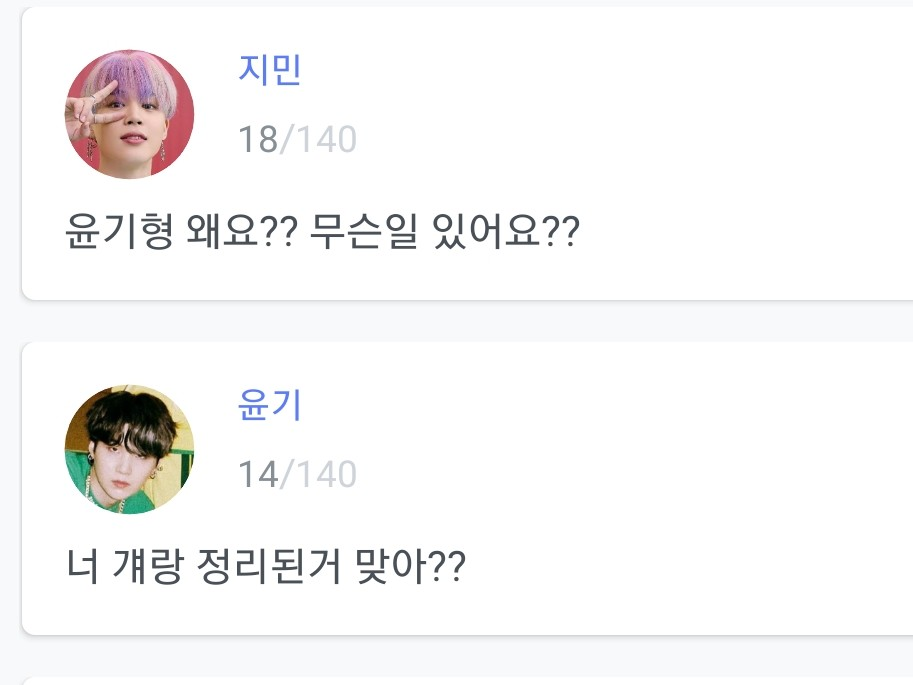Open the 윤기 username link
The image size is (913, 685).
point(270,406)
